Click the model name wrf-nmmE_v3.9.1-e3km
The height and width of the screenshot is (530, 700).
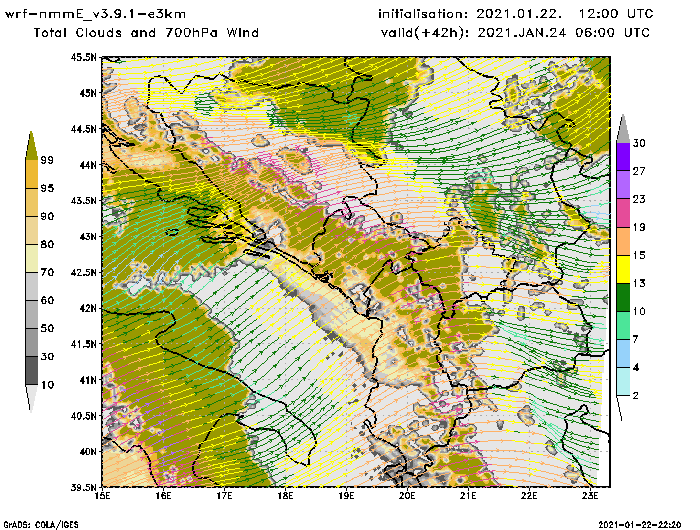95,14
